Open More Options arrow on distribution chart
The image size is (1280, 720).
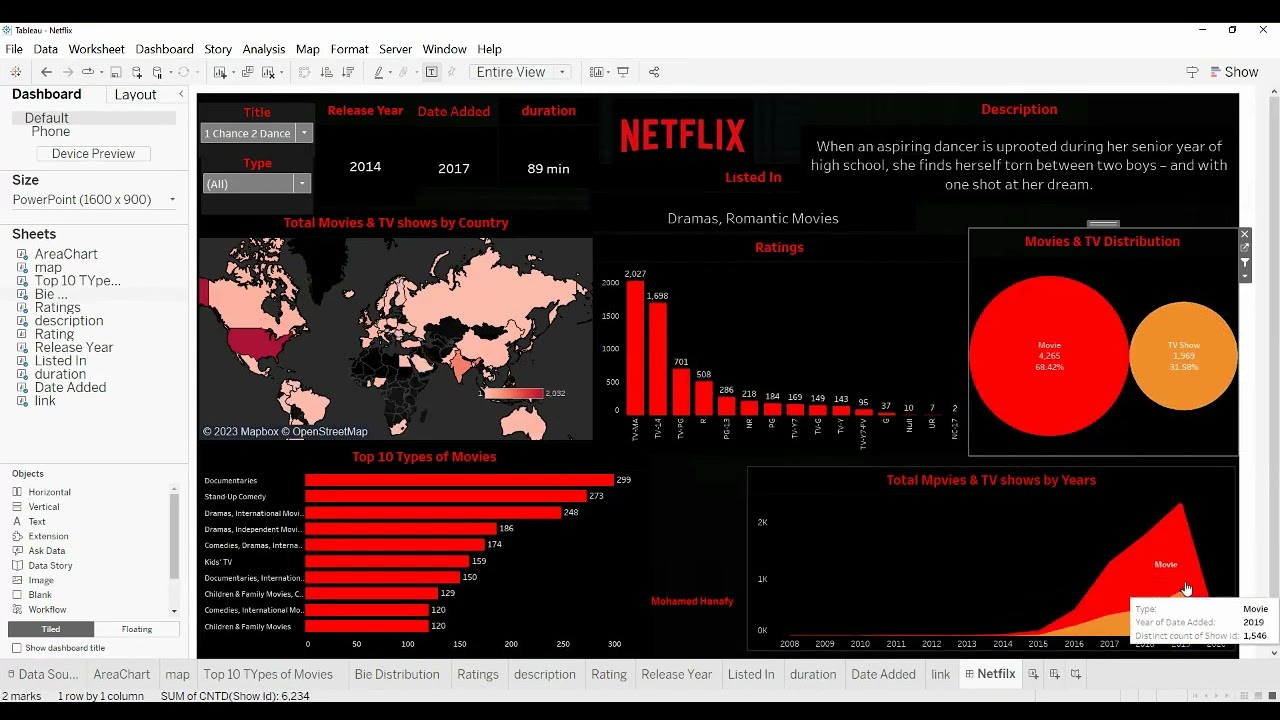[x=1245, y=276]
